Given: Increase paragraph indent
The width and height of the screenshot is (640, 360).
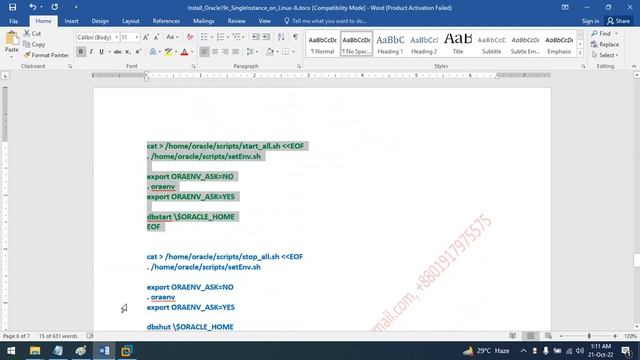Looking at the screenshot, I should click(x=266, y=37).
